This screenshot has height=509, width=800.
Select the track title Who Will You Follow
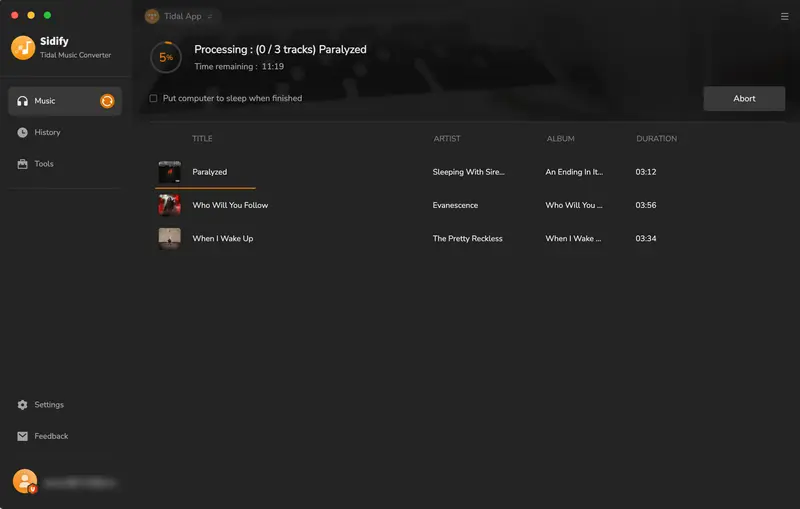point(230,205)
